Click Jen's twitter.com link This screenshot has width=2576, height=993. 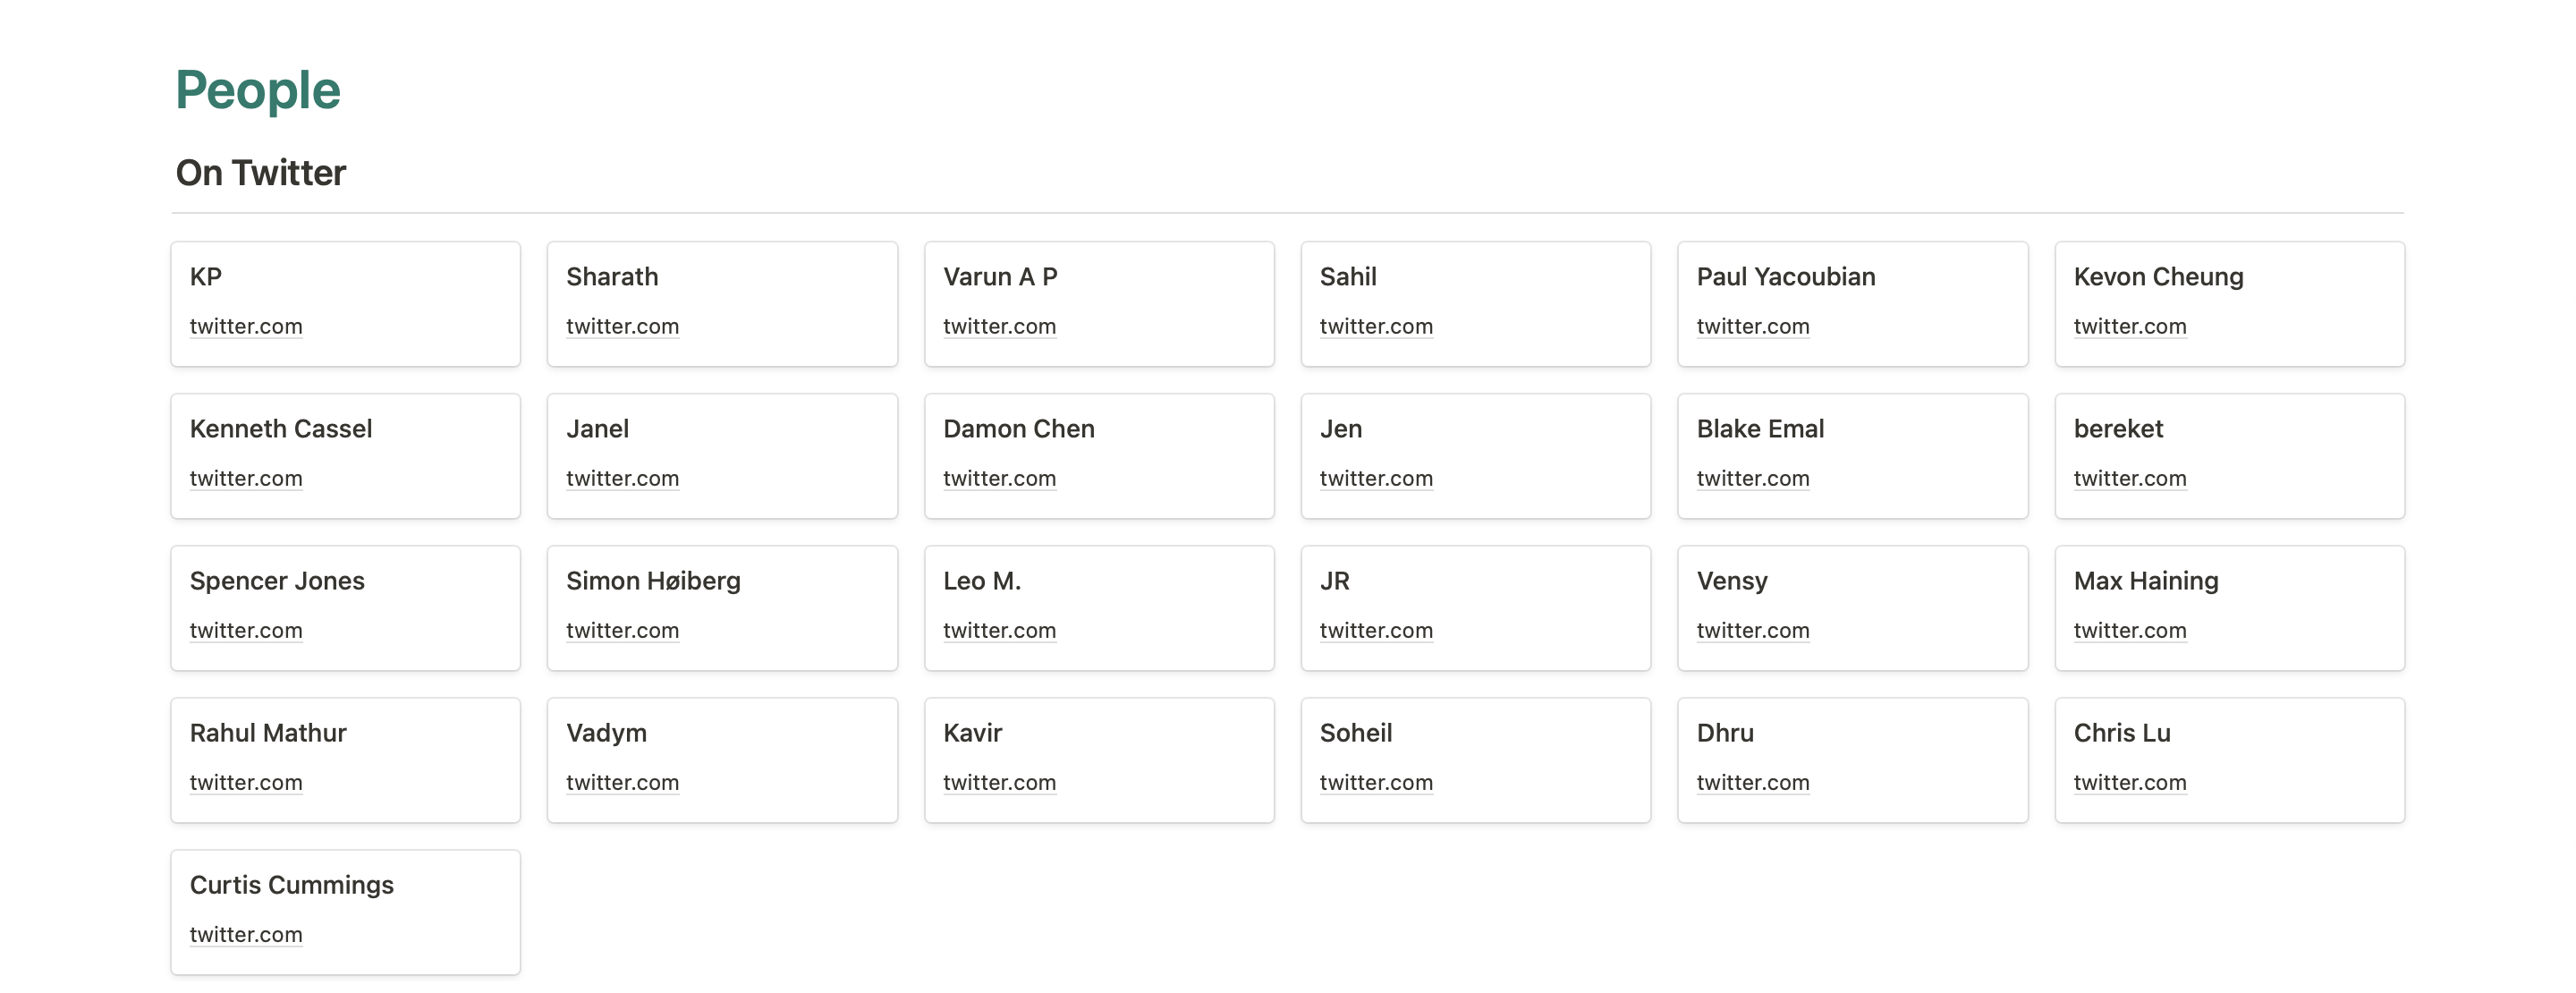[1376, 478]
